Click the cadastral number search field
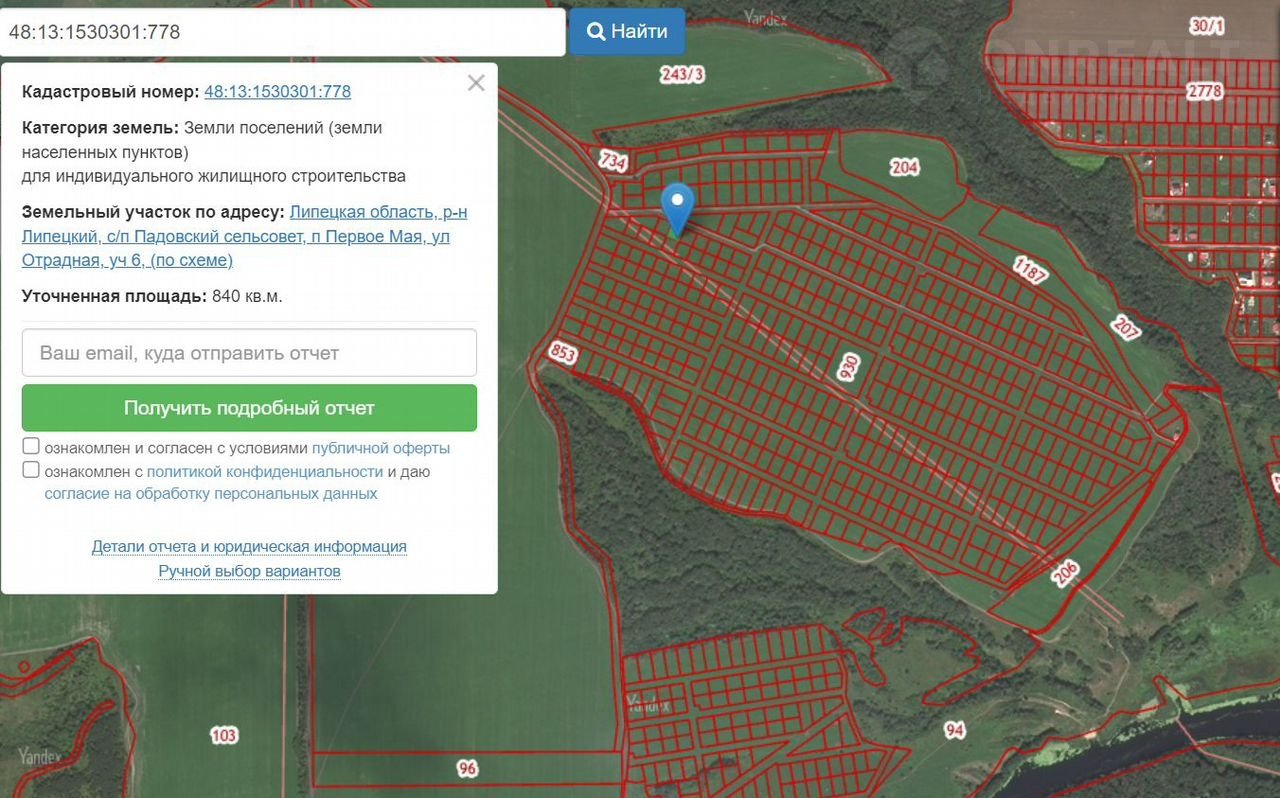1280x798 pixels. click(283, 32)
